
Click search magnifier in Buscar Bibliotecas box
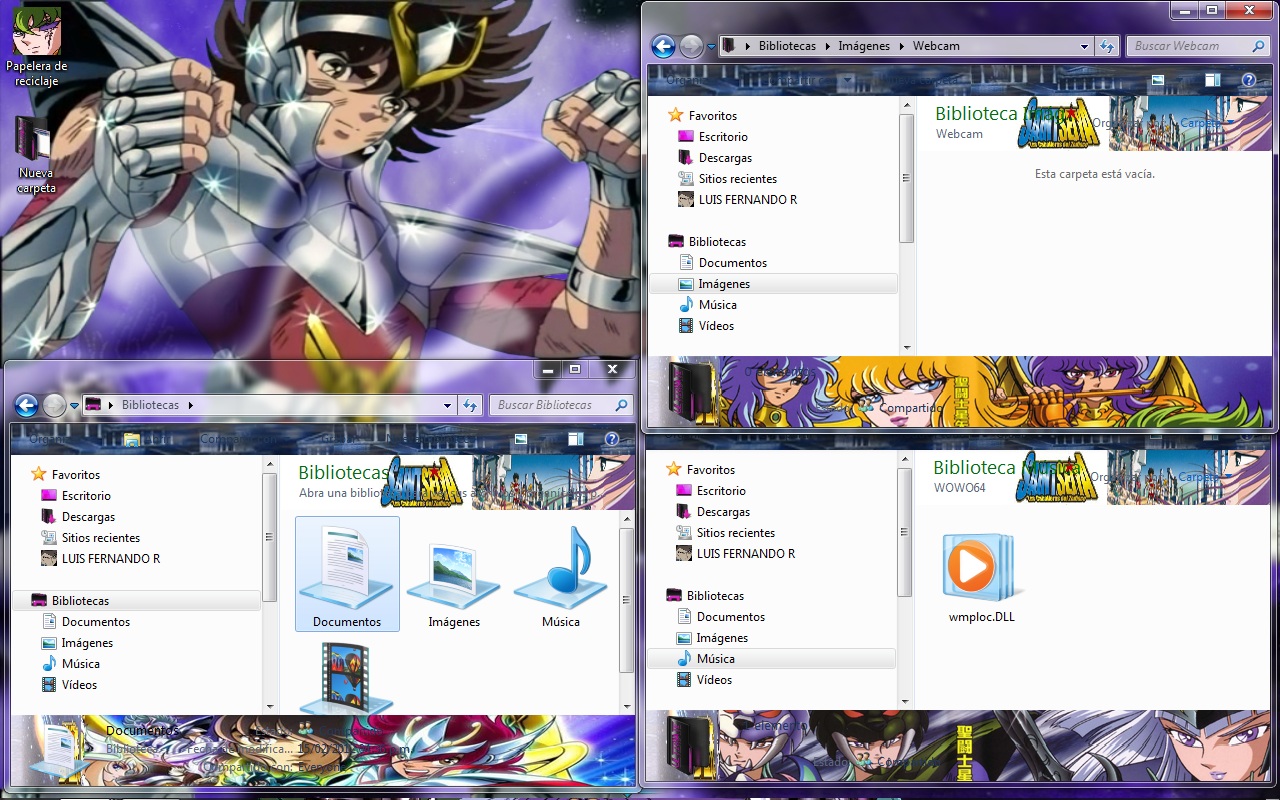click(x=622, y=405)
